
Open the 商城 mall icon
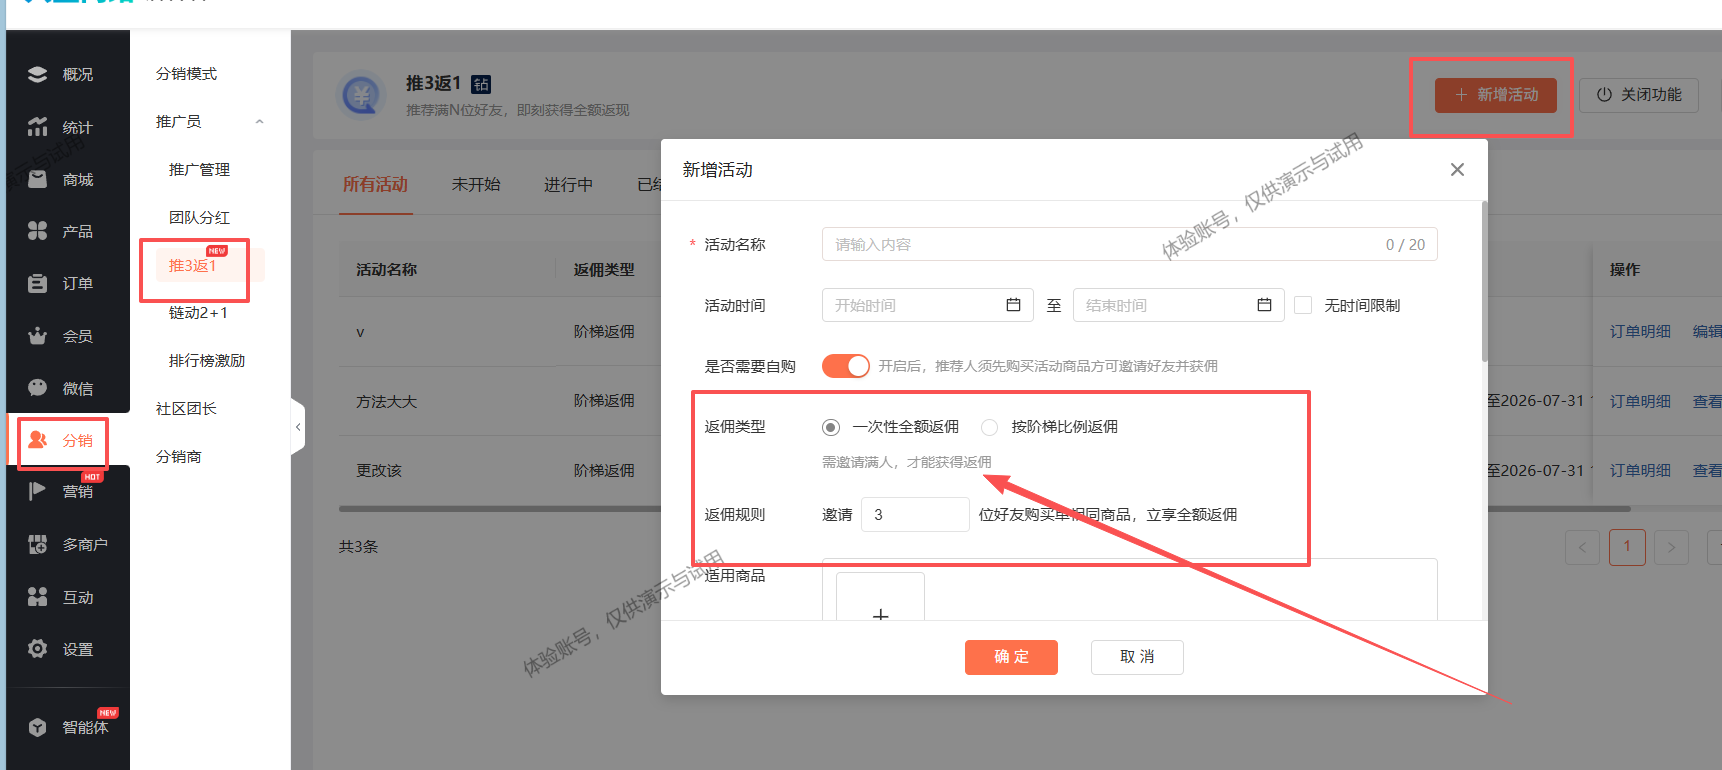tap(38, 179)
